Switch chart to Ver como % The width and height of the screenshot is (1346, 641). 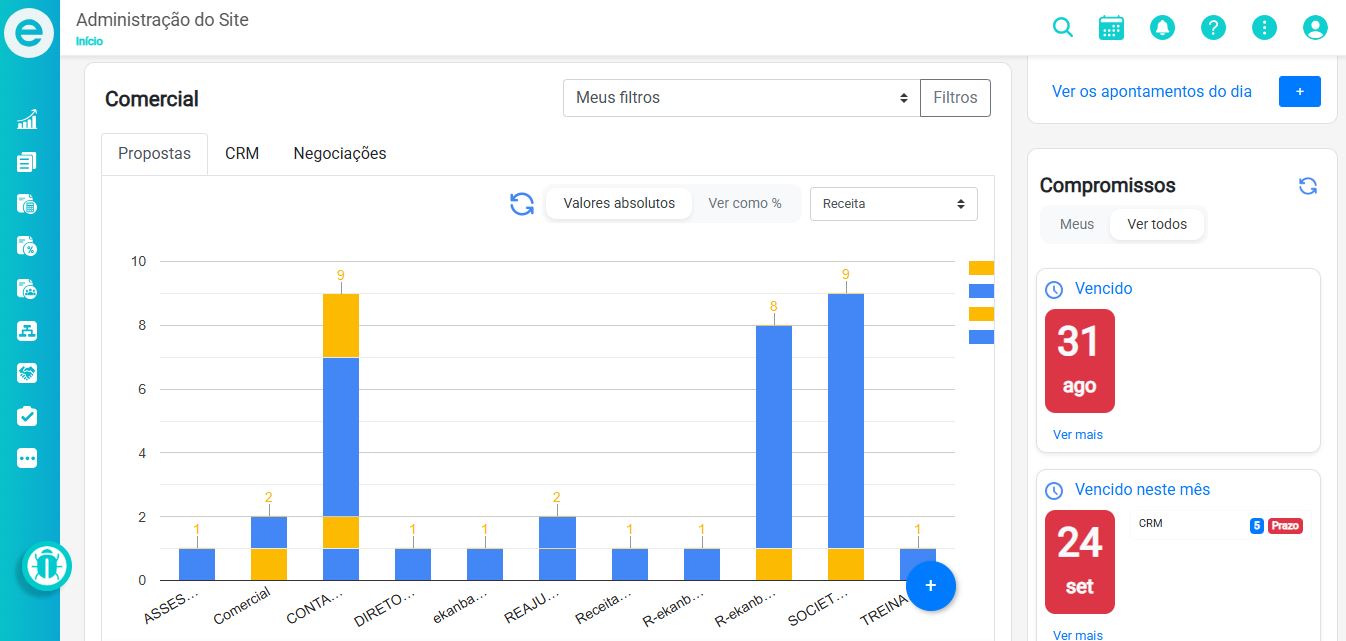coord(745,203)
